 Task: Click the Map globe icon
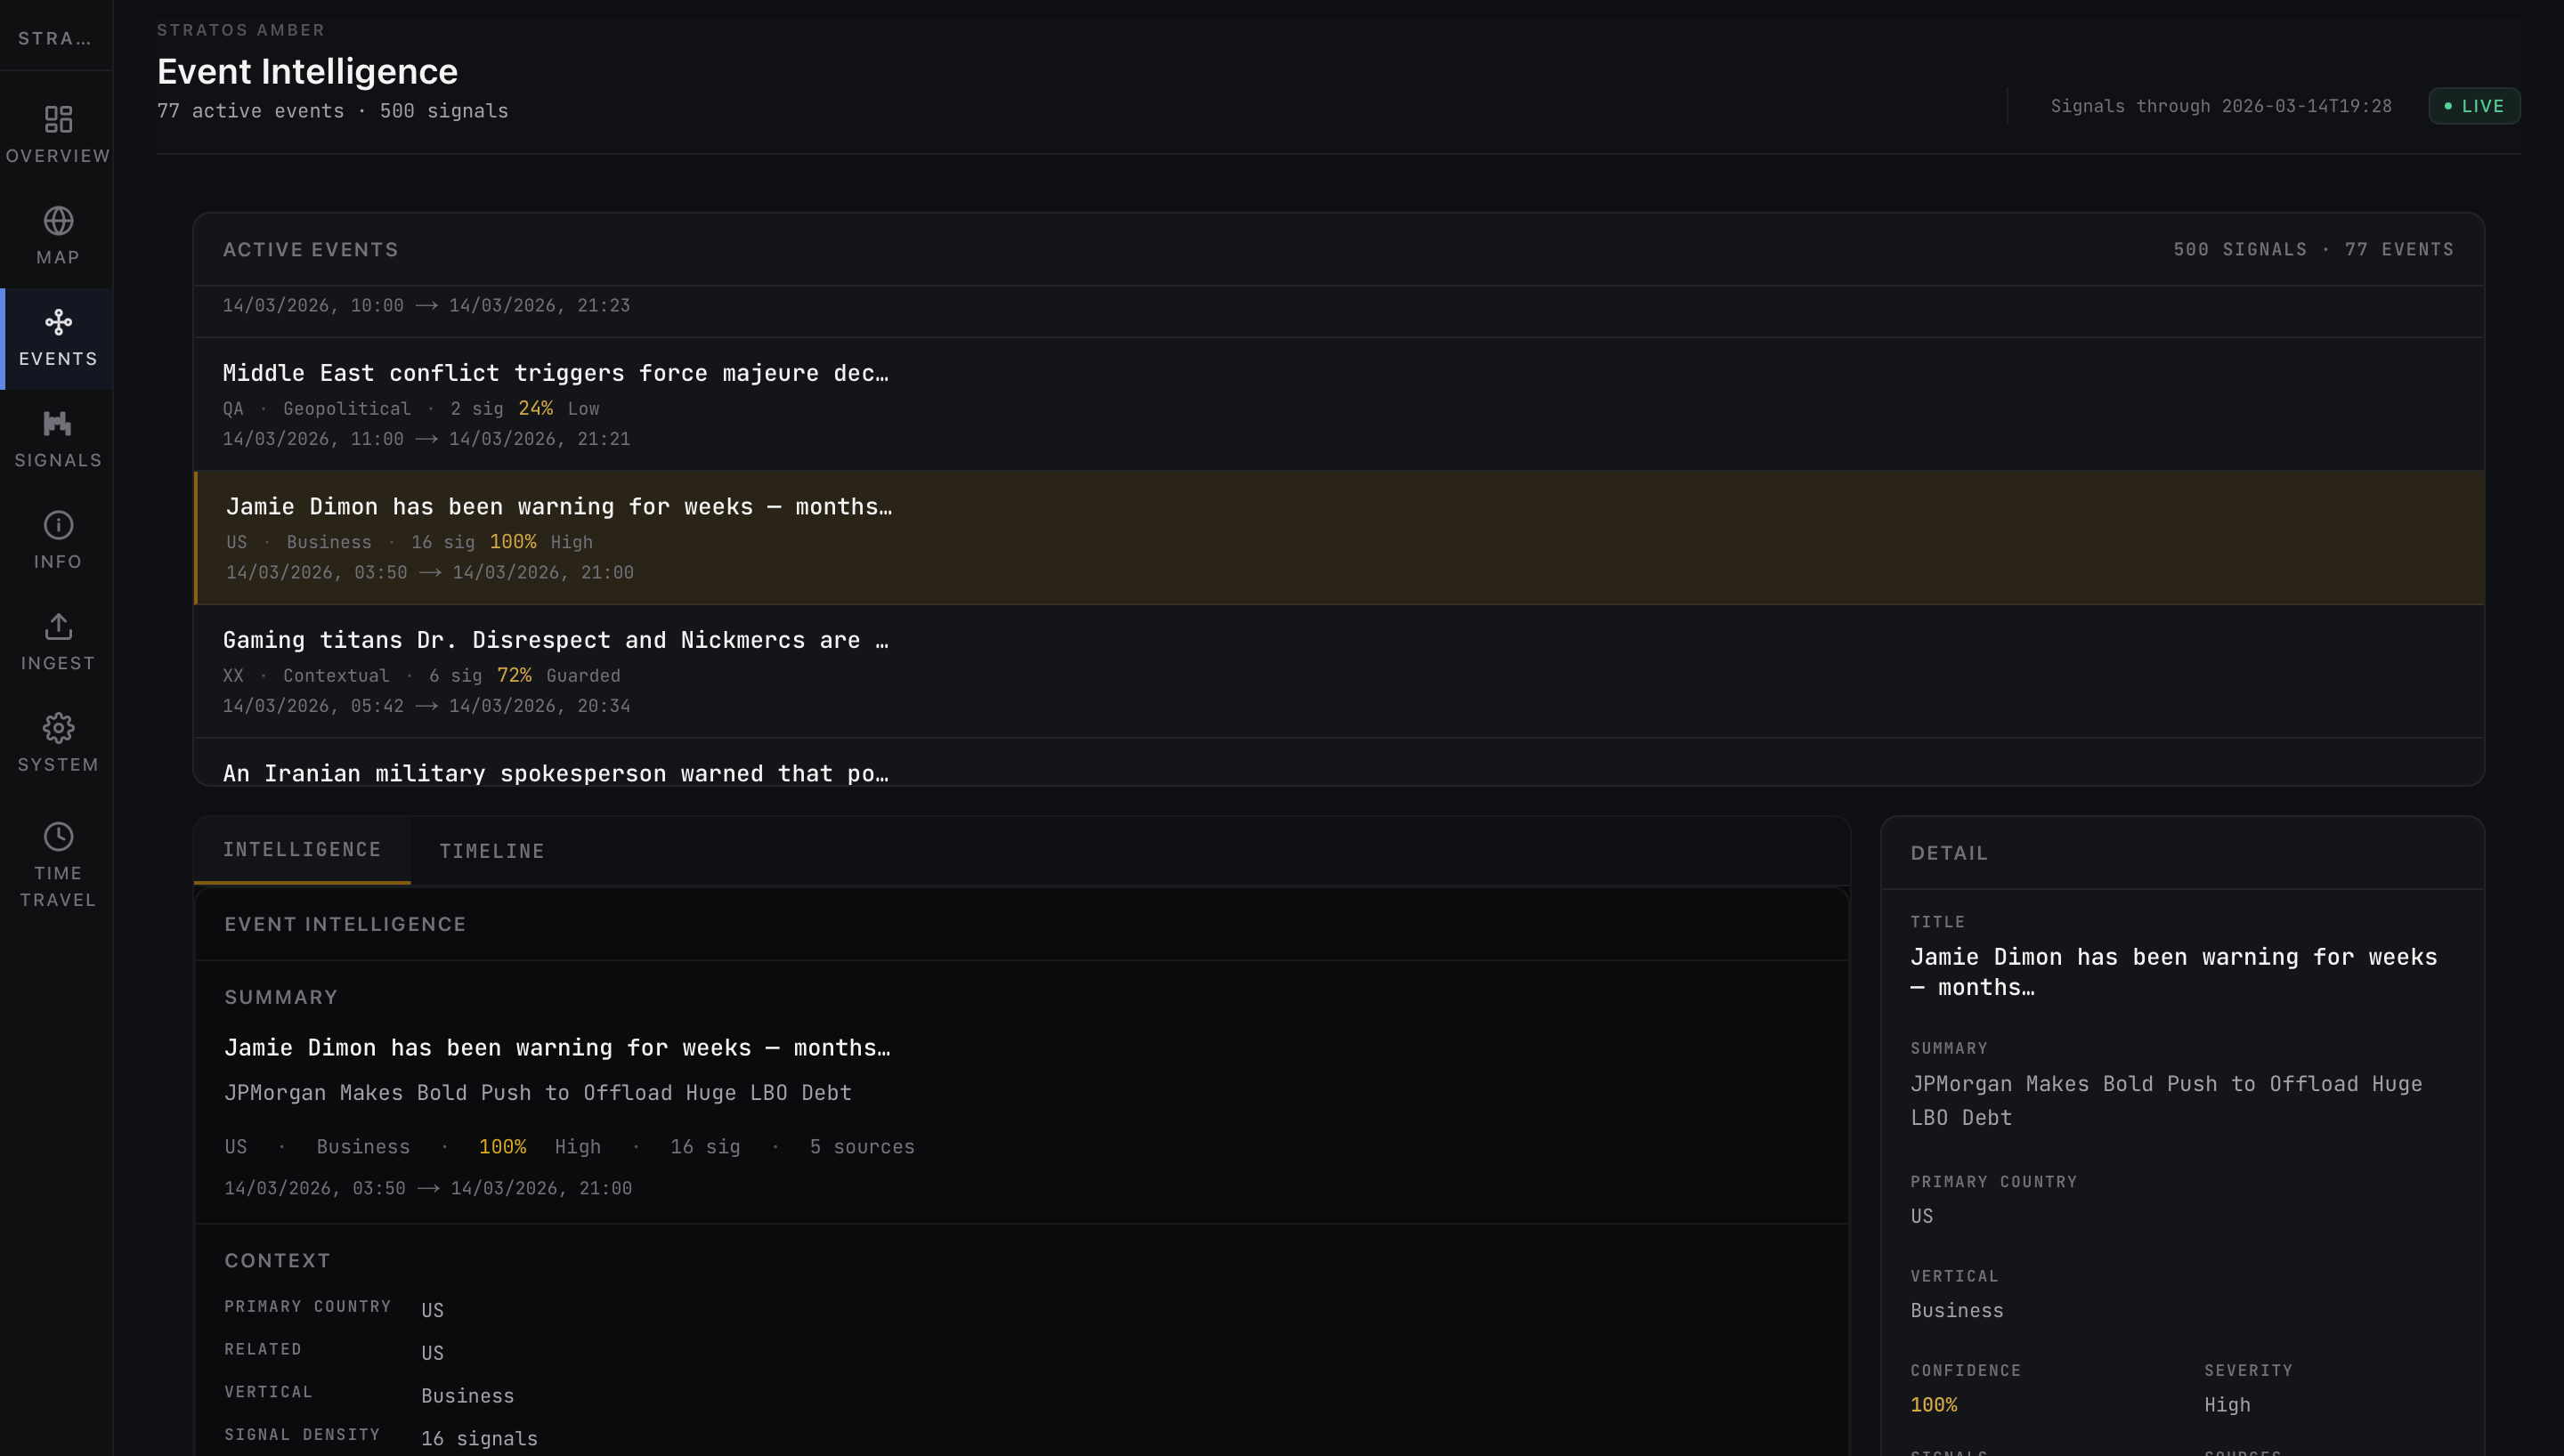point(58,221)
